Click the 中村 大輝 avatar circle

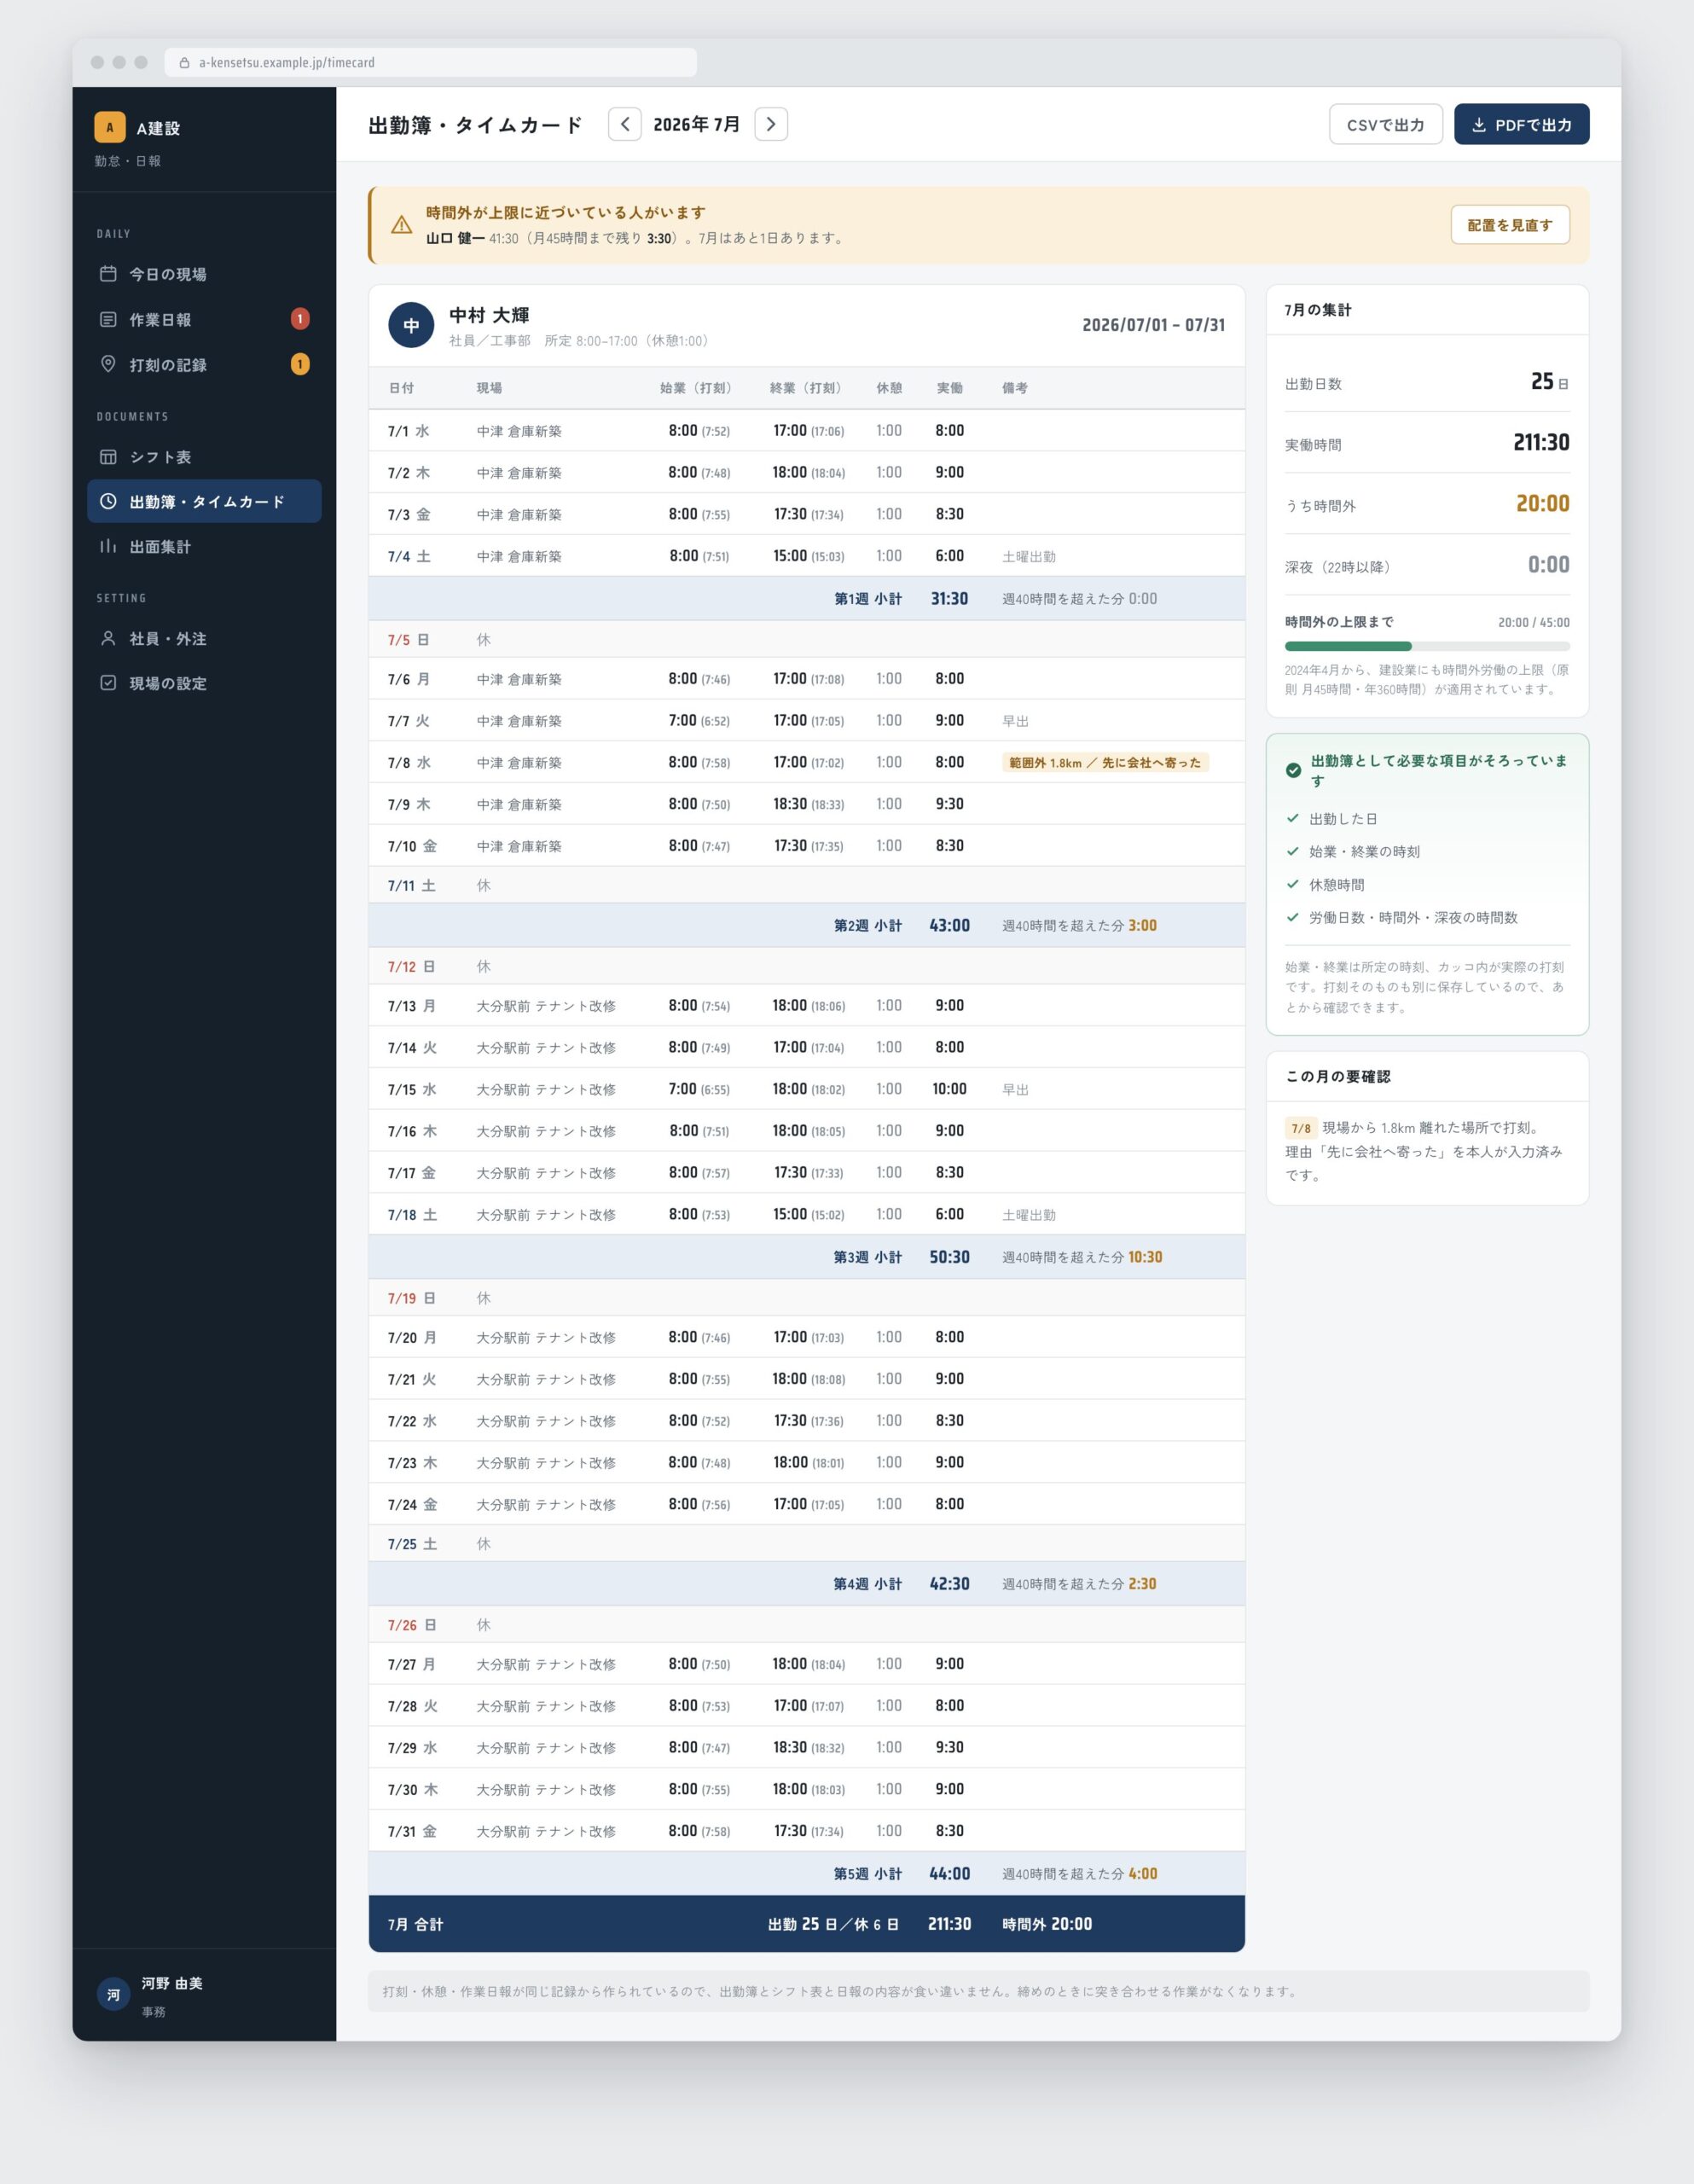(411, 325)
